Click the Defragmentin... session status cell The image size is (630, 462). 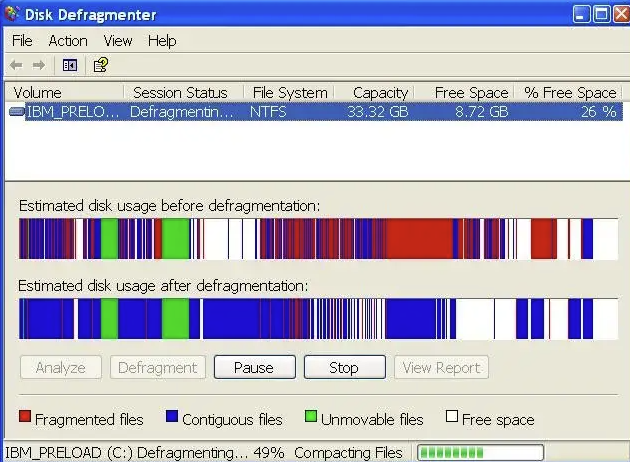(x=182, y=111)
